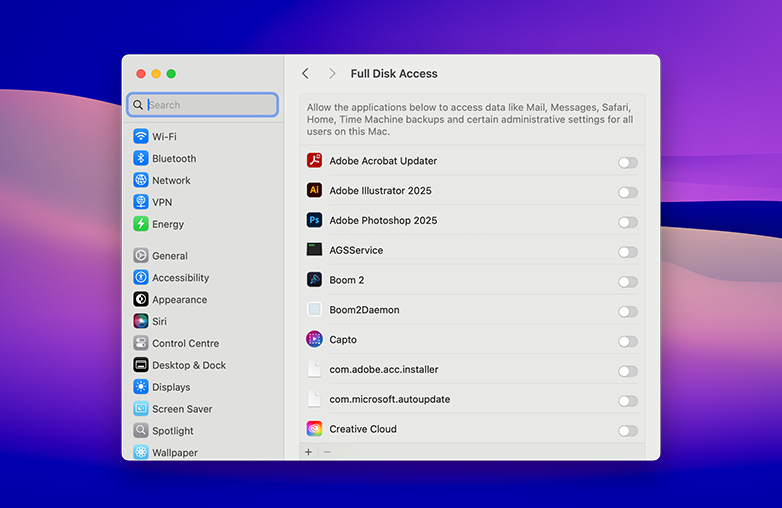Click the Wi-Fi icon in the sidebar

(x=141, y=136)
